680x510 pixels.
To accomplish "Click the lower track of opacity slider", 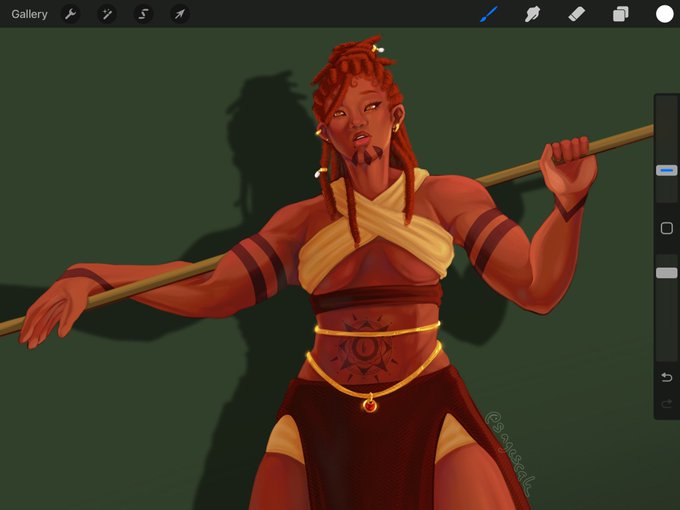I will (x=667, y=320).
